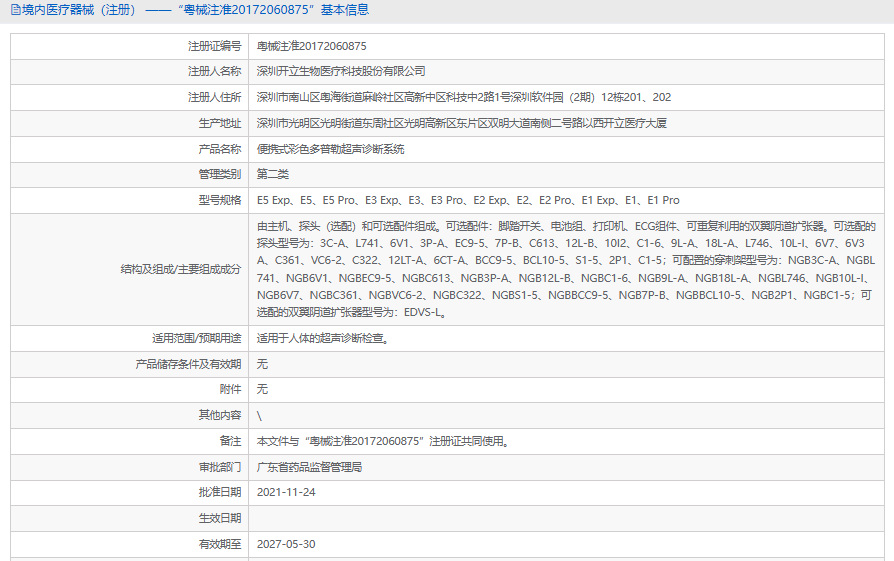Click the 型号规格 label
The height and width of the screenshot is (561, 894).
(x=220, y=201)
